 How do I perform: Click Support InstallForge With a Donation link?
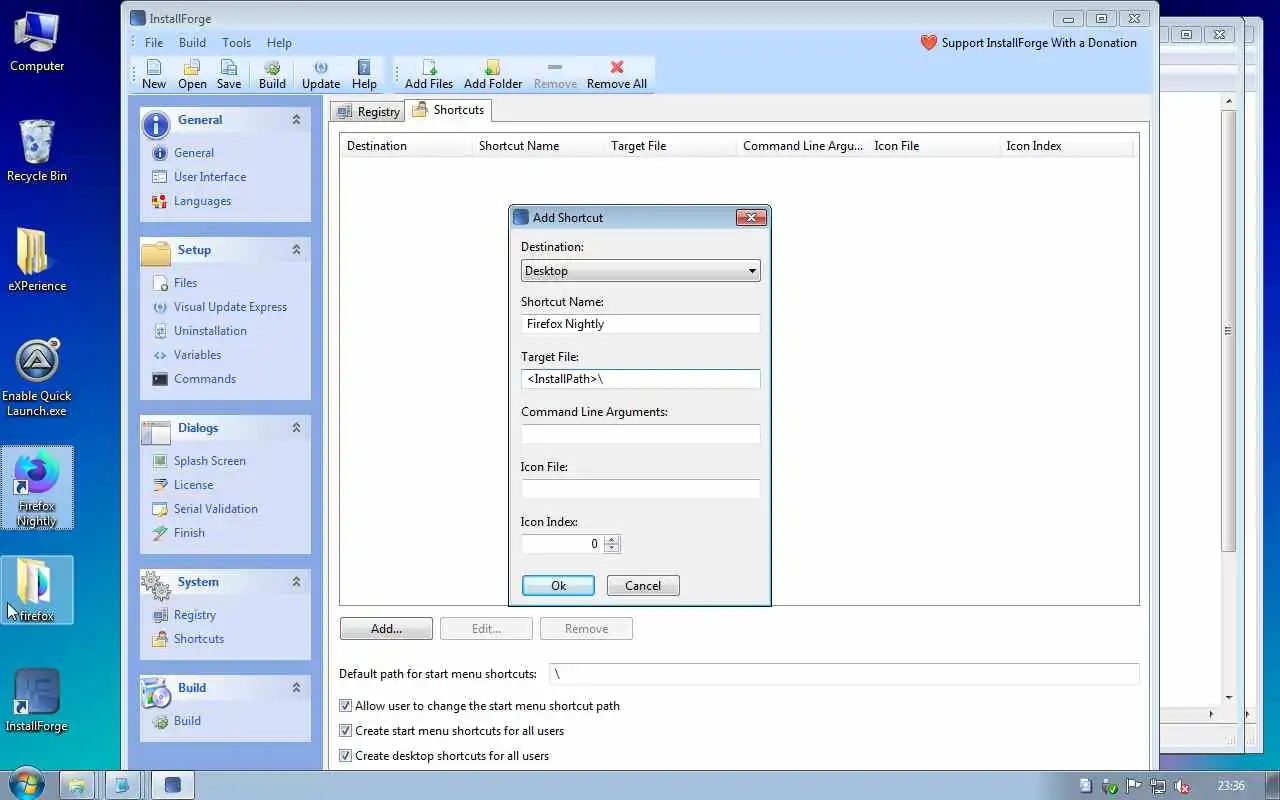point(1029,43)
